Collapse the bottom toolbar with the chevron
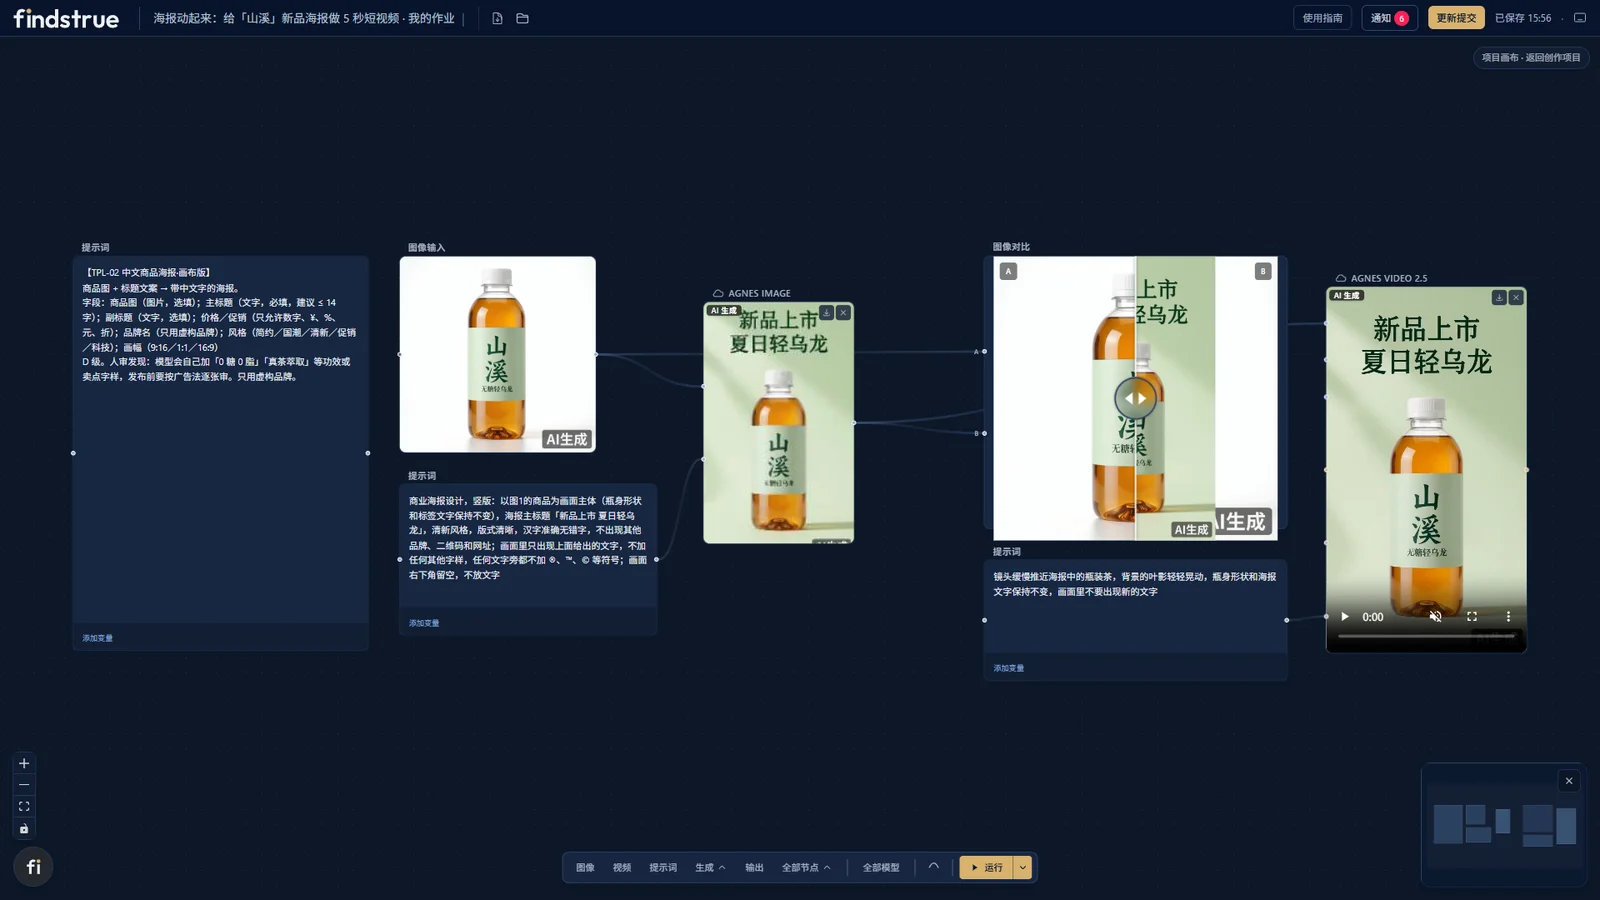1600x900 pixels. pos(934,867)
